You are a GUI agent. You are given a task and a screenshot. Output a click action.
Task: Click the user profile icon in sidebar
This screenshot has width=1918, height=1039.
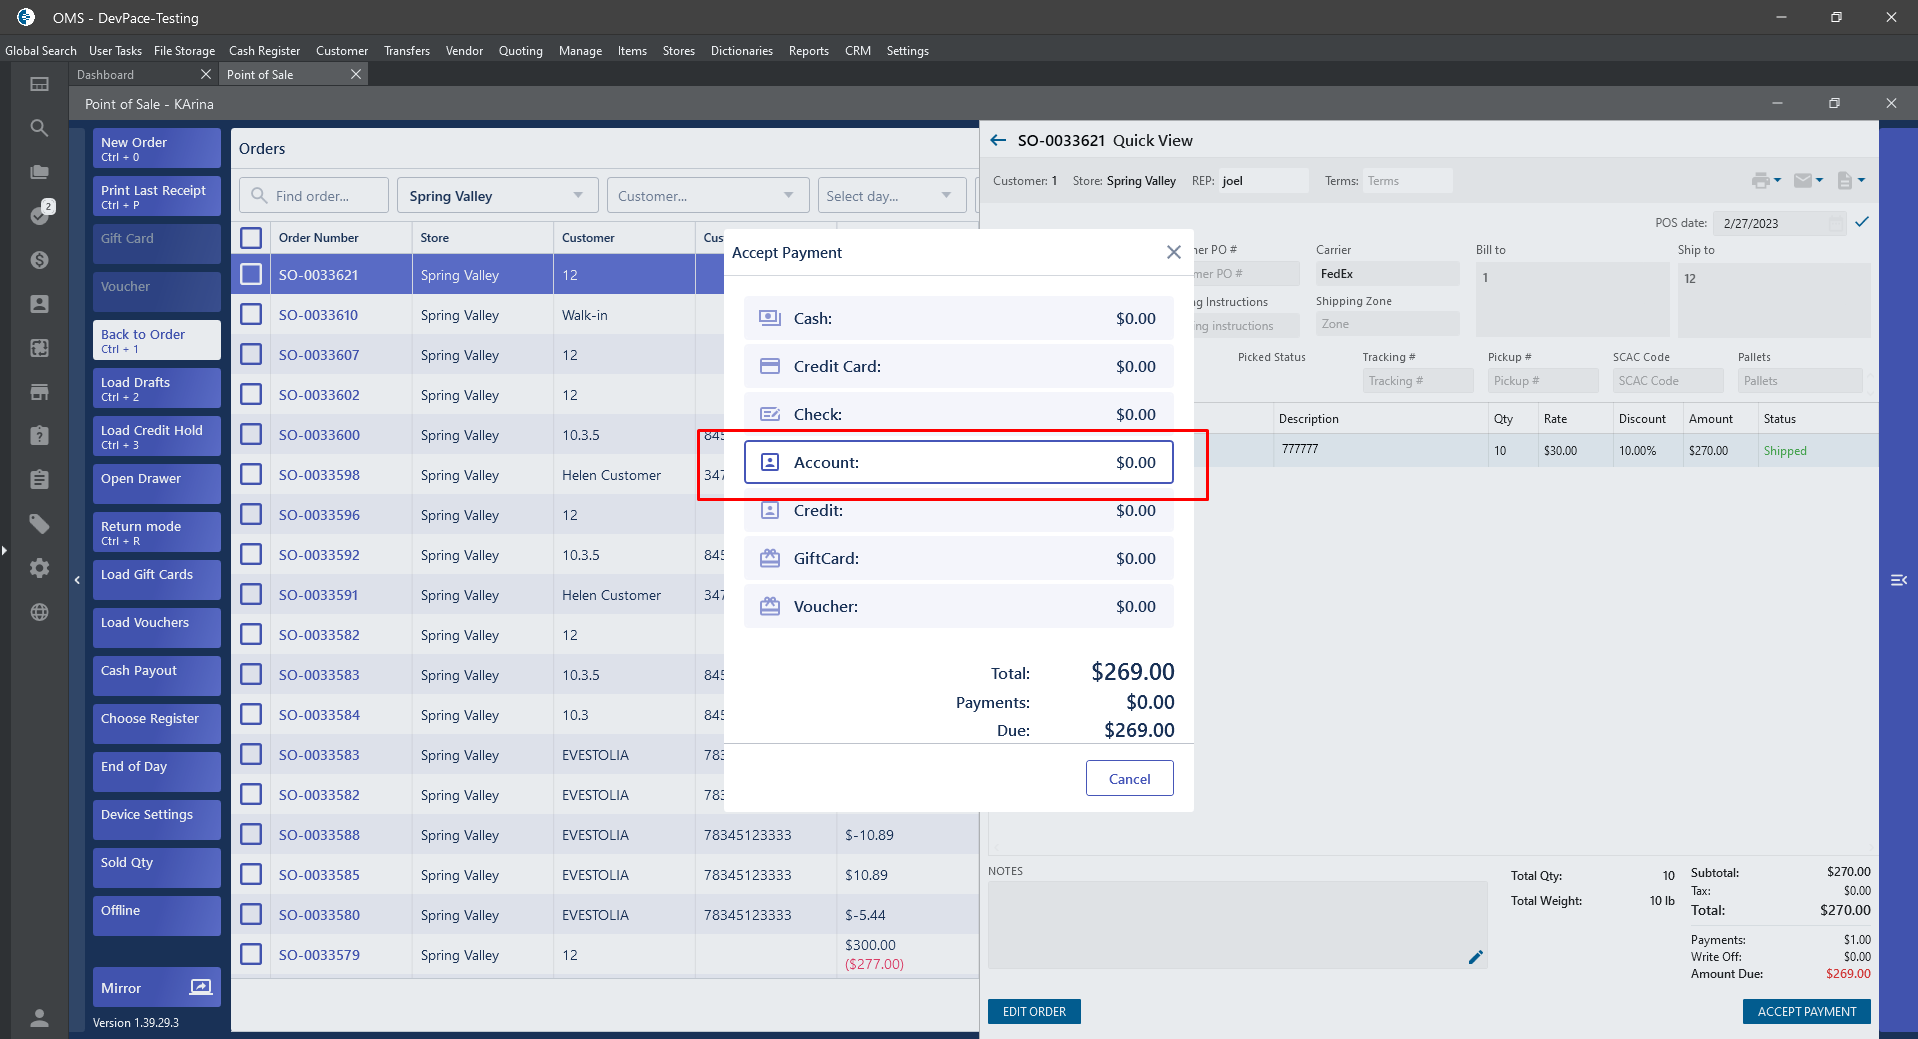(x=39, y=1017)
